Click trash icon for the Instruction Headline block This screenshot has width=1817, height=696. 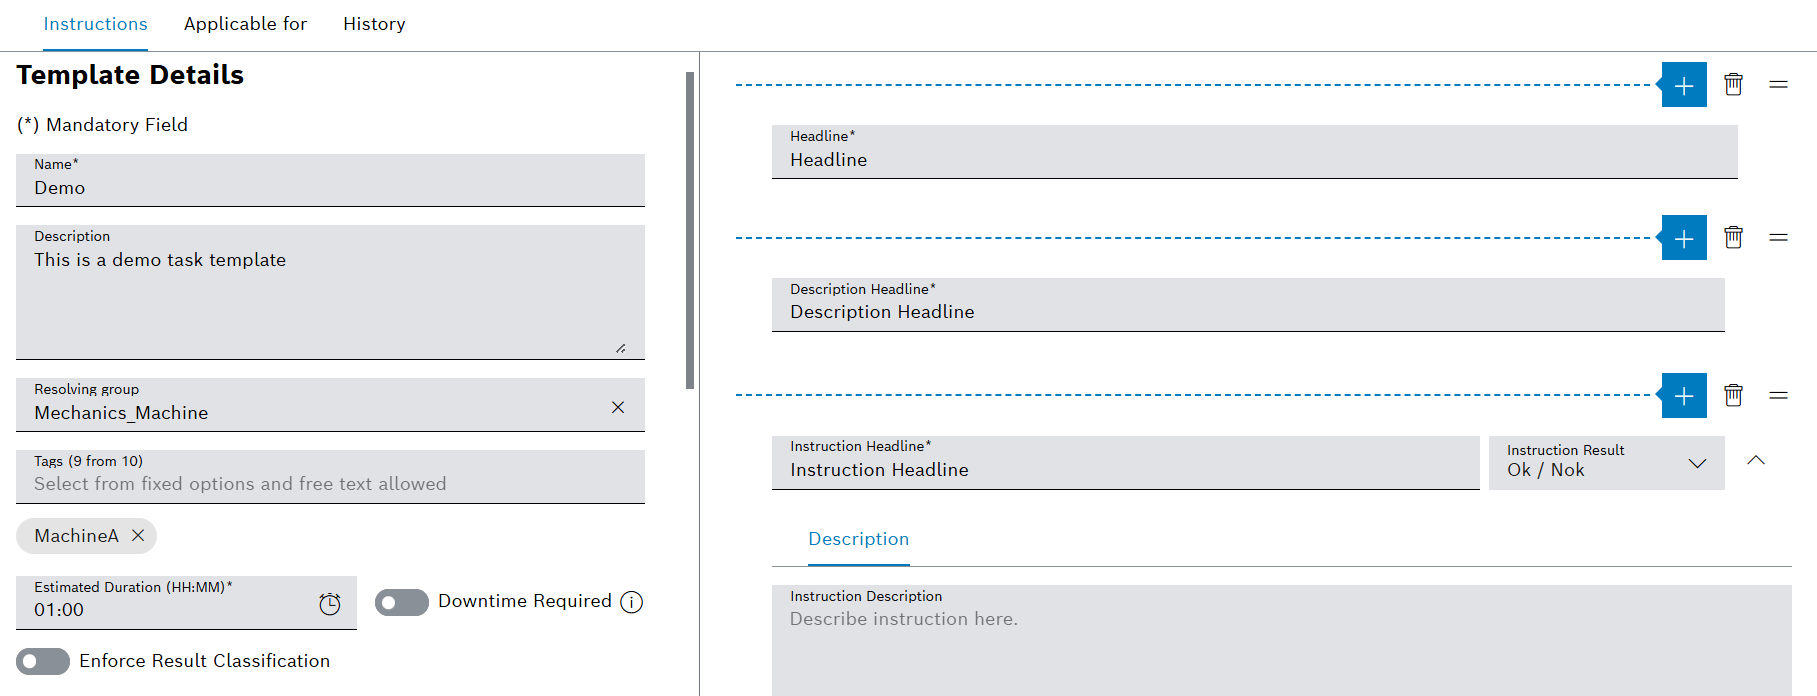[x=1733, y=396]
